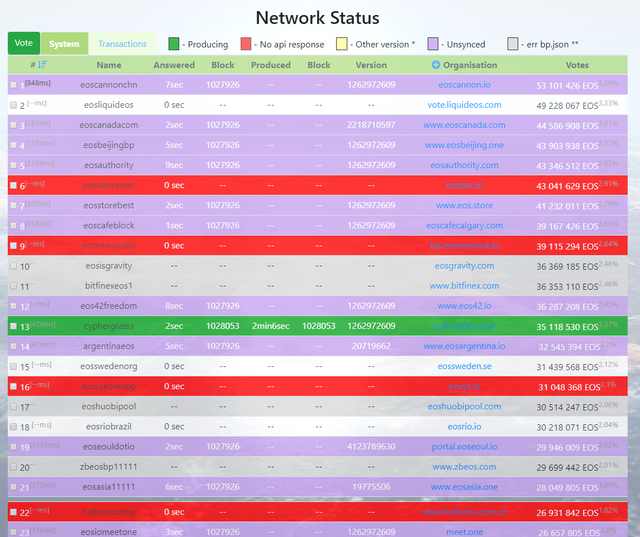Select producer name eosriobrazil
640x537 pixels.
pos(109,426)
